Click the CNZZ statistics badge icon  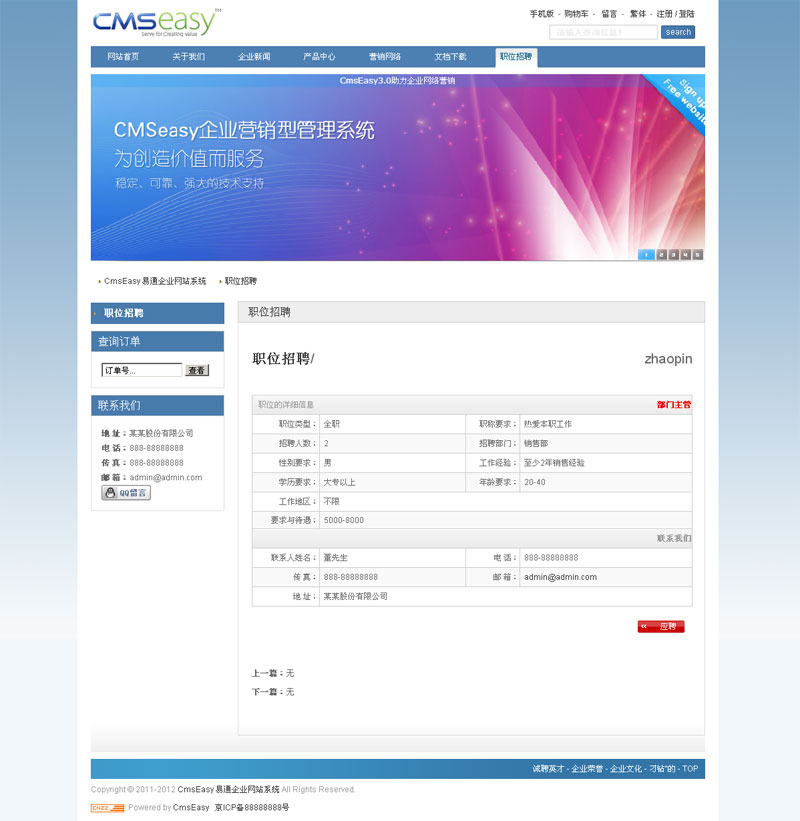107,807
